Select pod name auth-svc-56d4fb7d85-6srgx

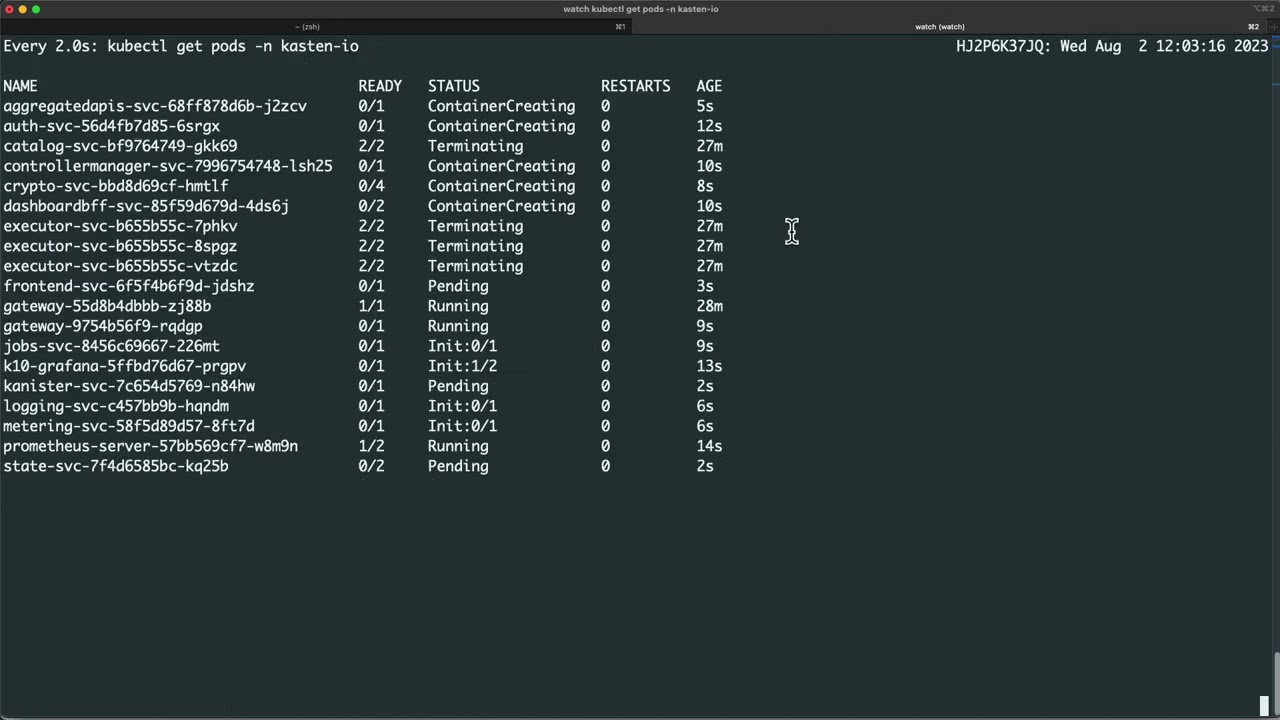click(x=111, y=126)
